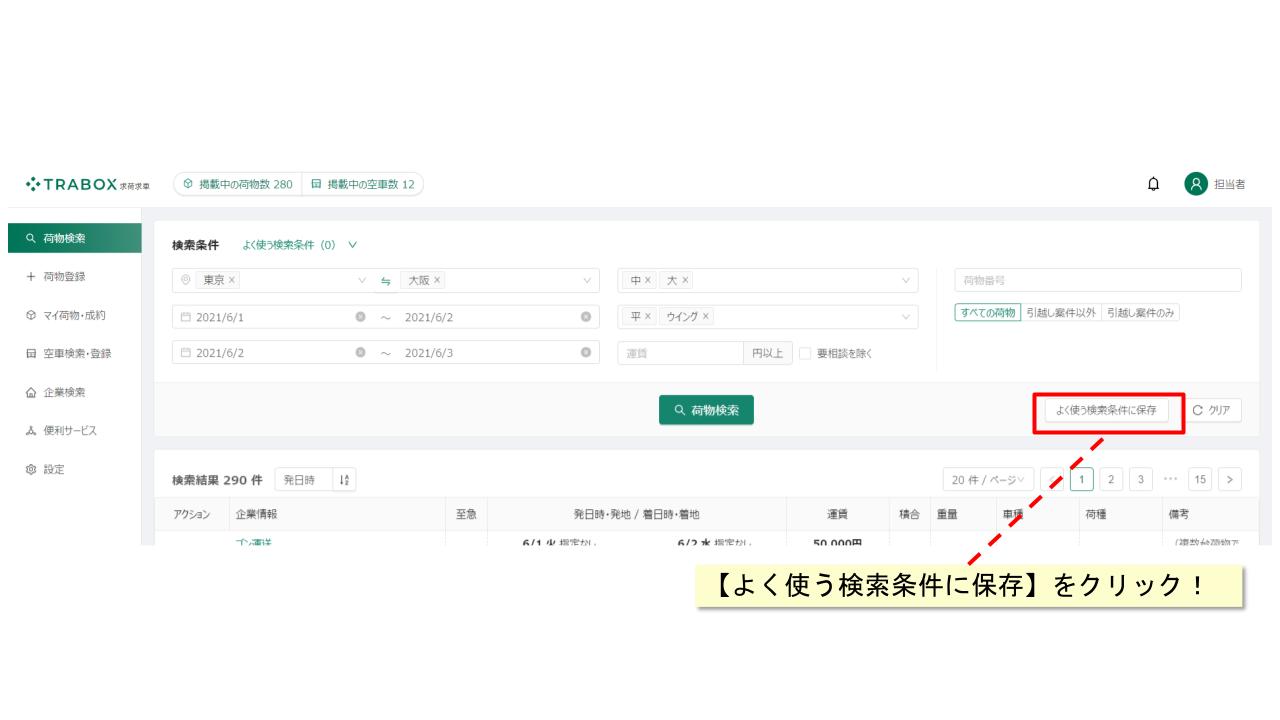Screen dimensions: 1280x720
Task: Click the TRABOX logo
Action: point(88,185)
